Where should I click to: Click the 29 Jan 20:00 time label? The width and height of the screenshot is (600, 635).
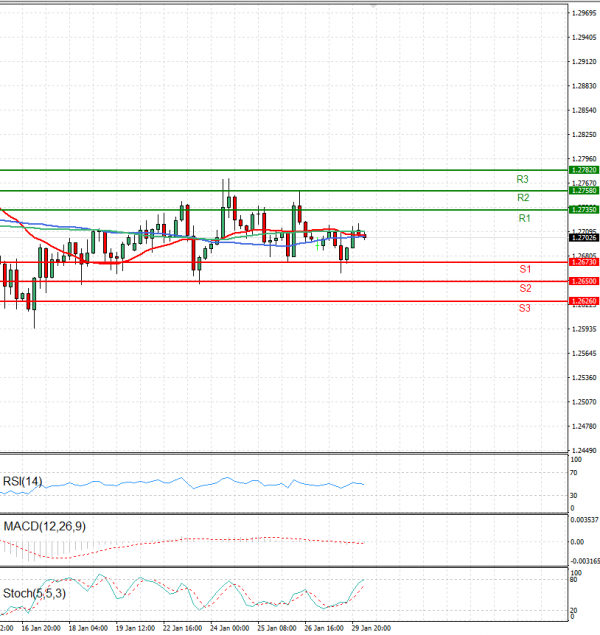[x=371, y=628]
